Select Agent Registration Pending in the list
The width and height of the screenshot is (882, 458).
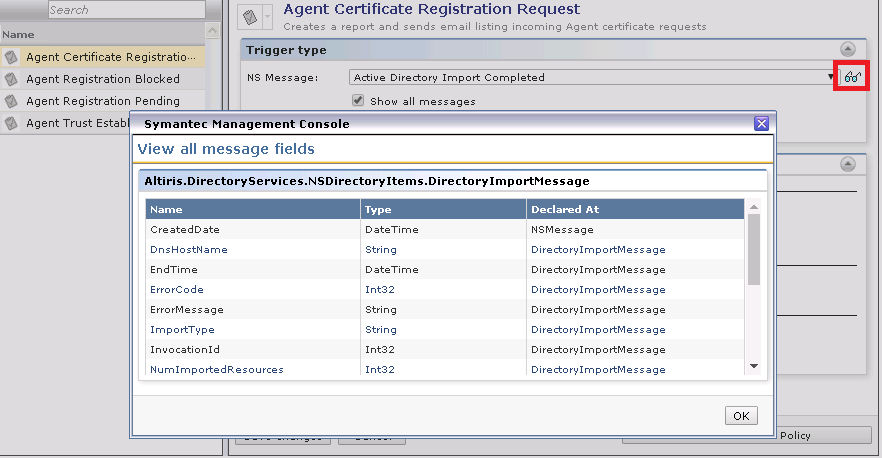(x=103, y=101)
